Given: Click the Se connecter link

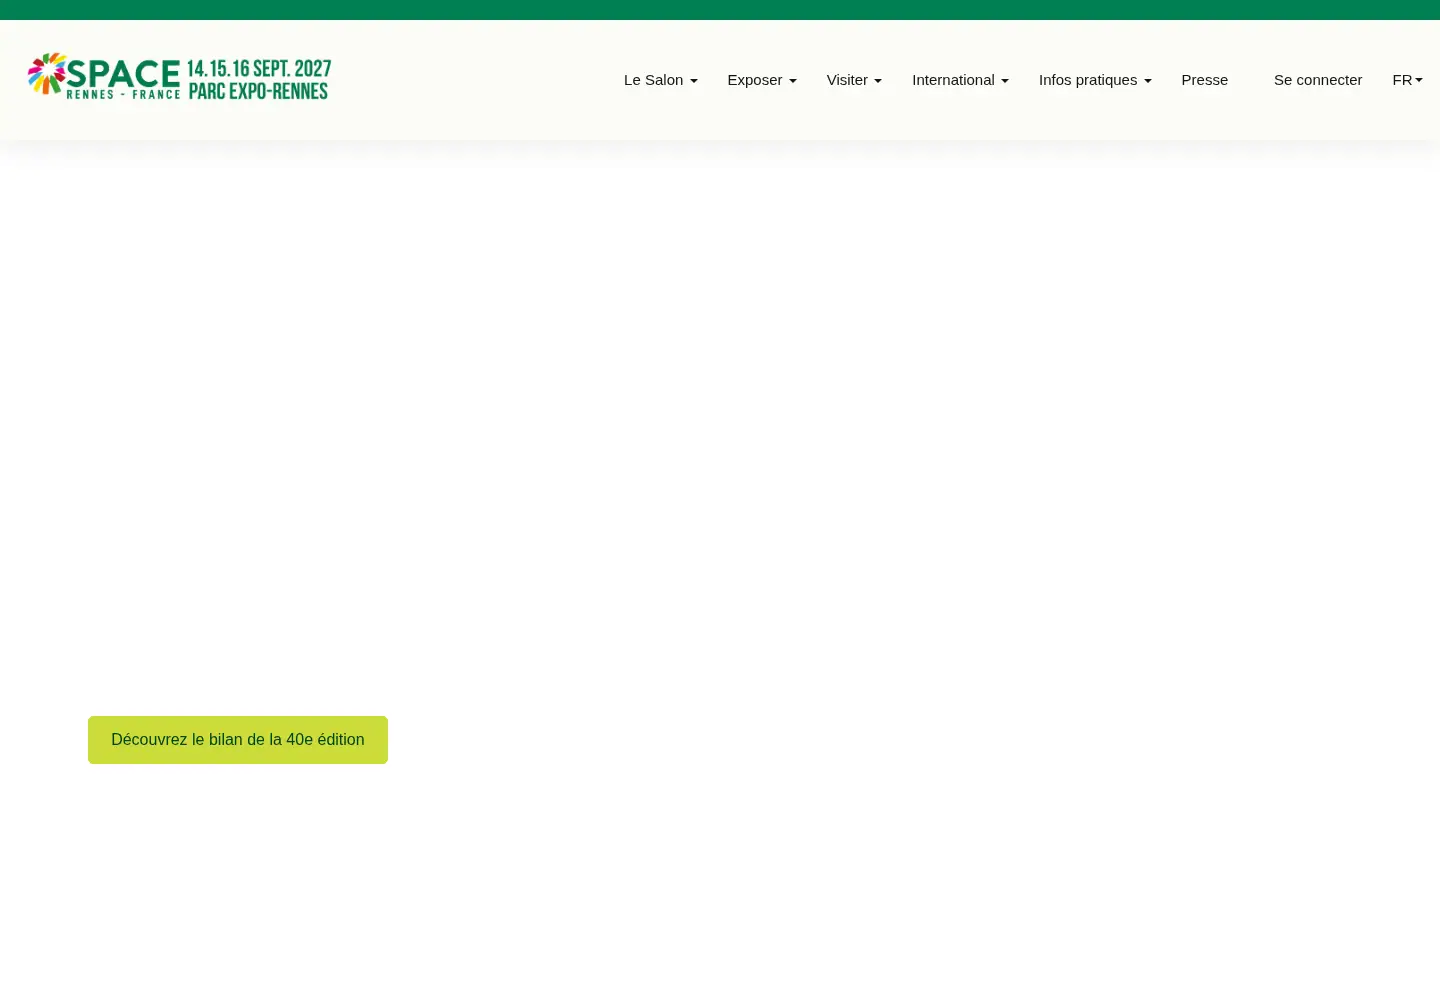Looking at the screenshot, I should coord(1318,80).
